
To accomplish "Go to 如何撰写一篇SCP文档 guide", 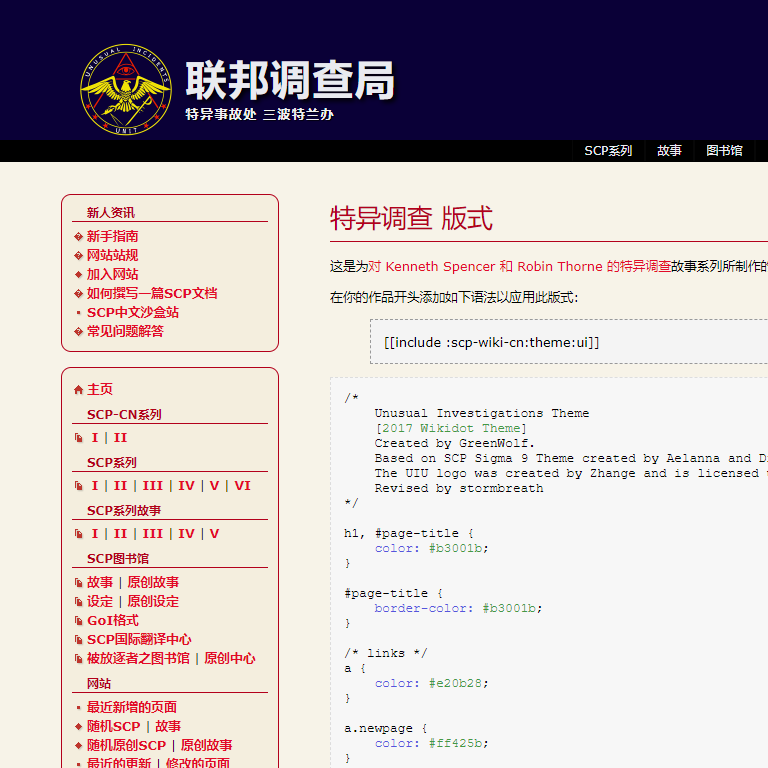I will point(152,294).
